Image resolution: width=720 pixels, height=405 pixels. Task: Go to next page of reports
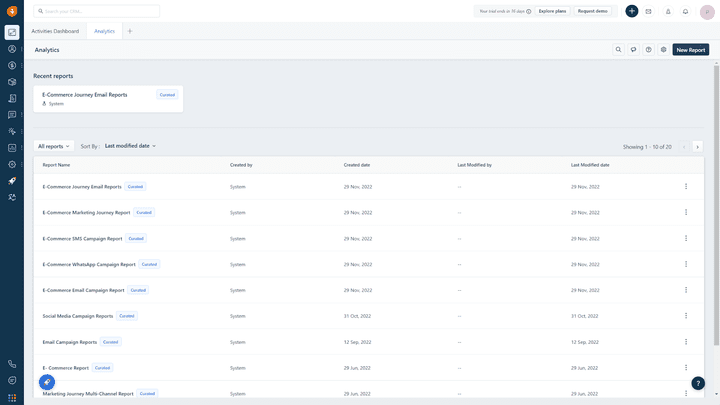[x=698, y=146]
